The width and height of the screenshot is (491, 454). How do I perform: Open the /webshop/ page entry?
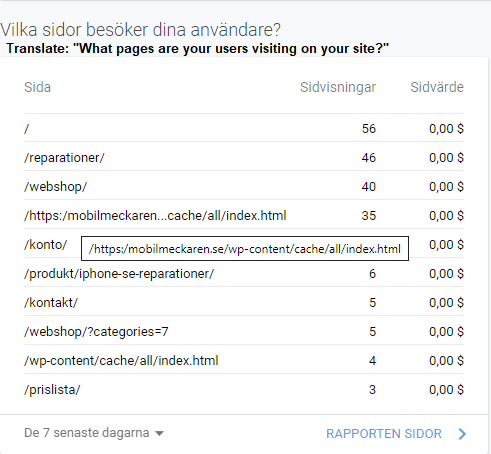(244, 186)
